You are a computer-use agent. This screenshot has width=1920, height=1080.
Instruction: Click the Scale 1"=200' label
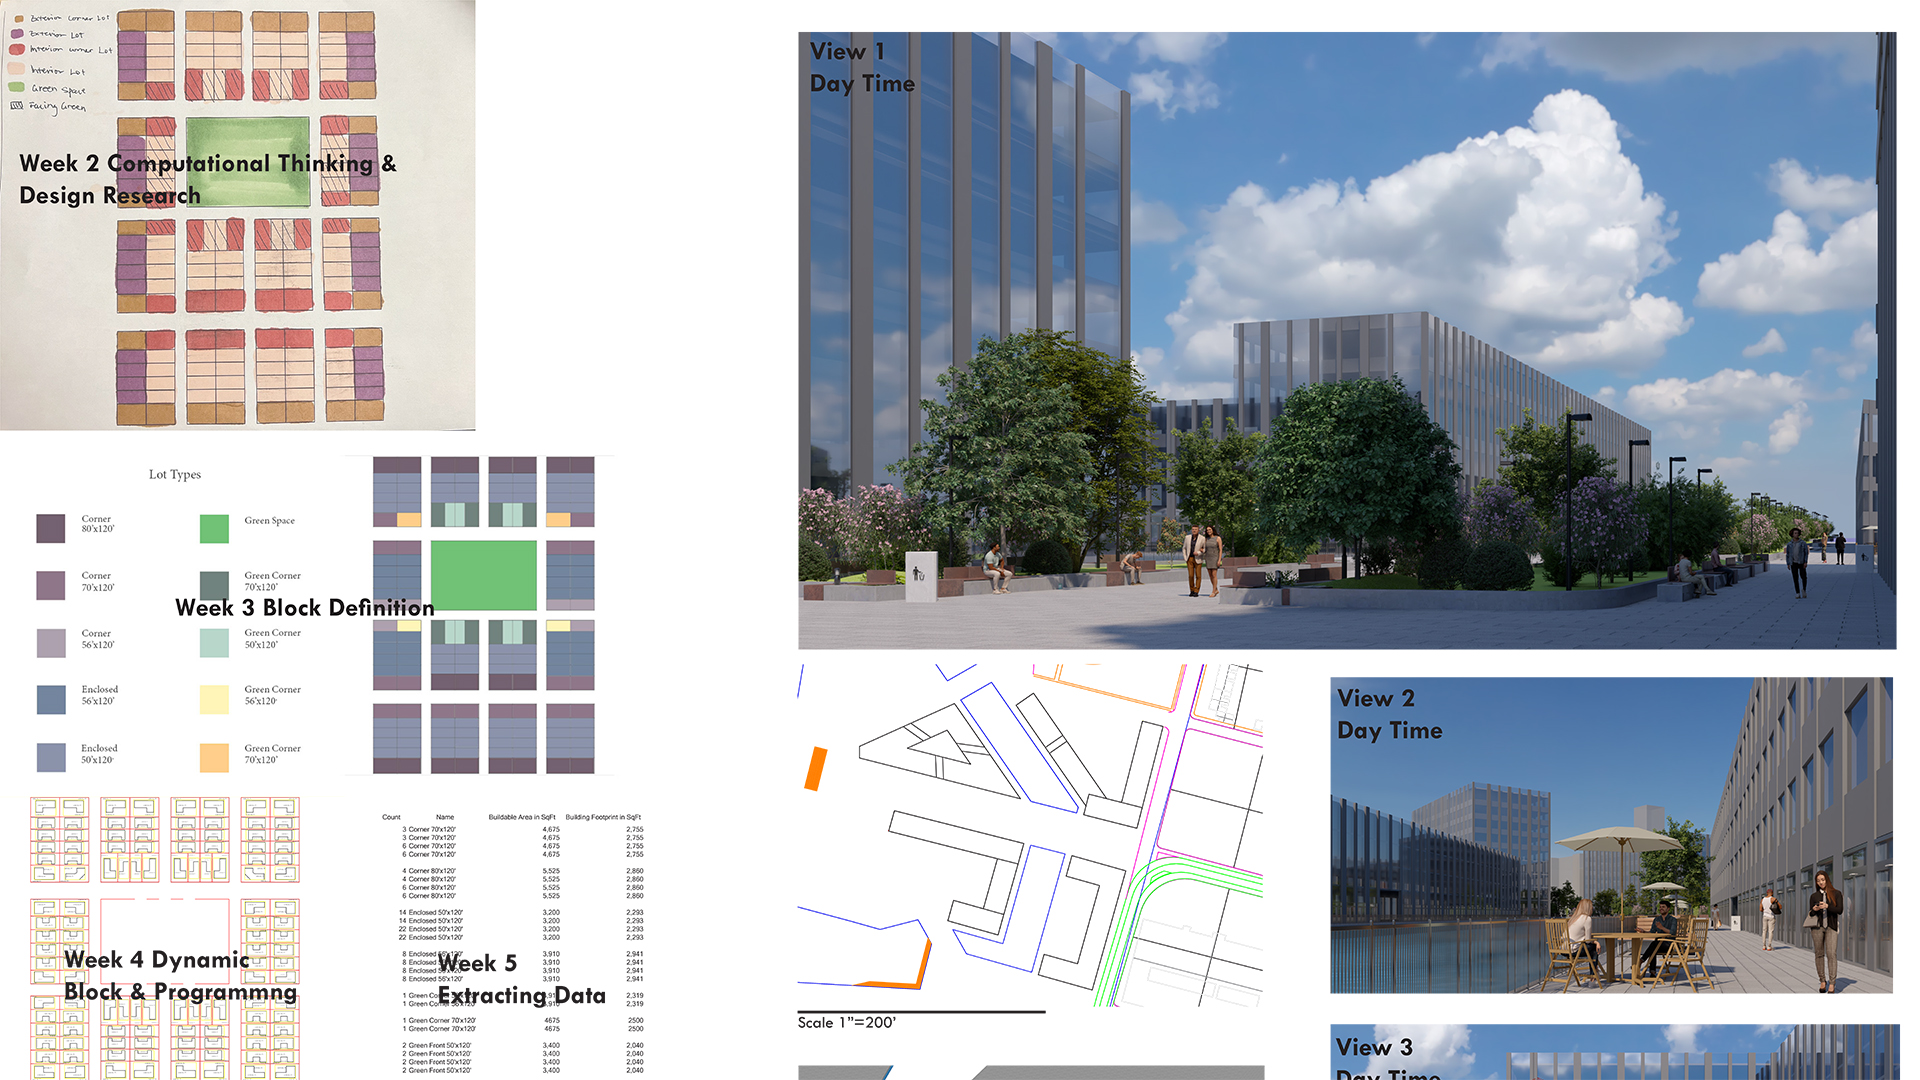[x=846, y=1022]
